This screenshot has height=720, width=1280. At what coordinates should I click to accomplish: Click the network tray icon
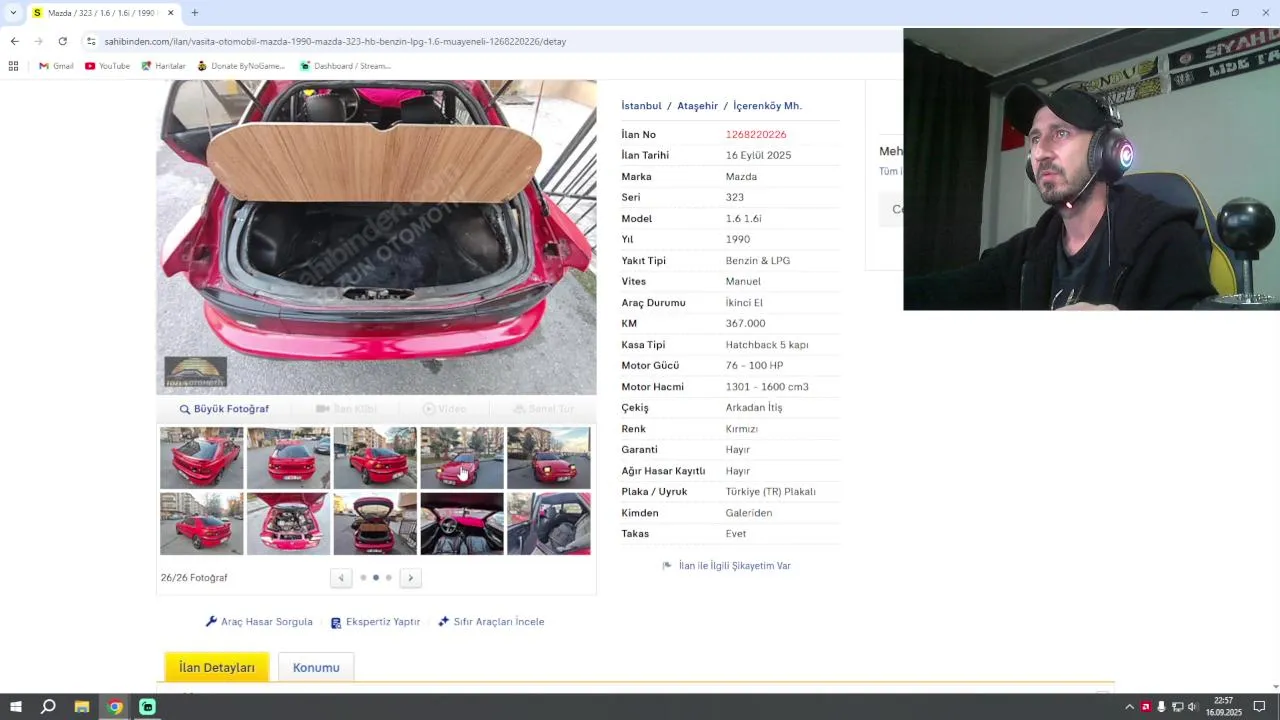tap(1177, 707)
